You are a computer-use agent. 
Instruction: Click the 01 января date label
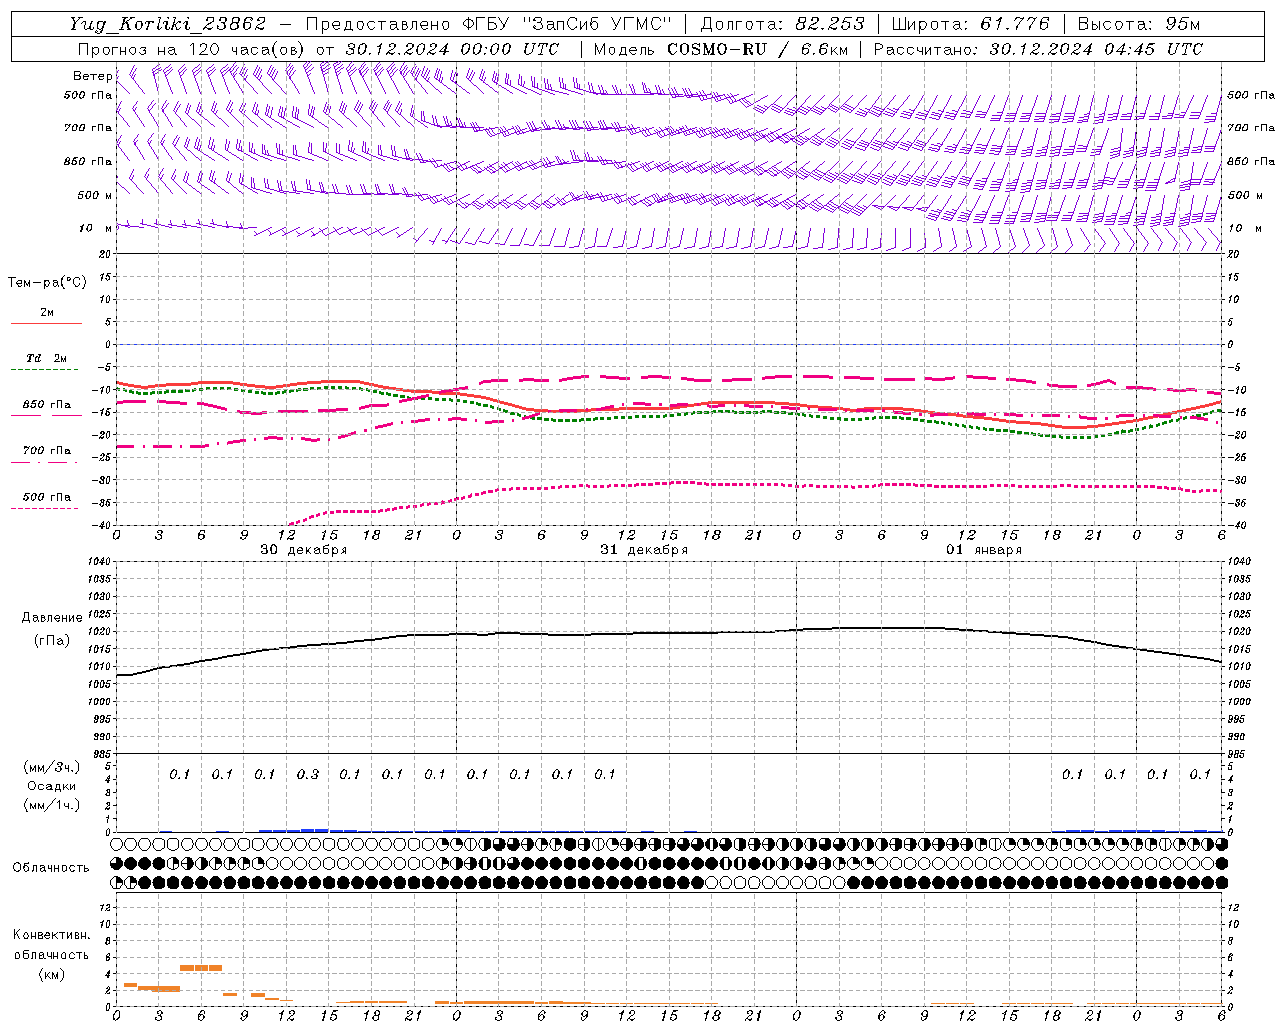click(x=984, y=550)
